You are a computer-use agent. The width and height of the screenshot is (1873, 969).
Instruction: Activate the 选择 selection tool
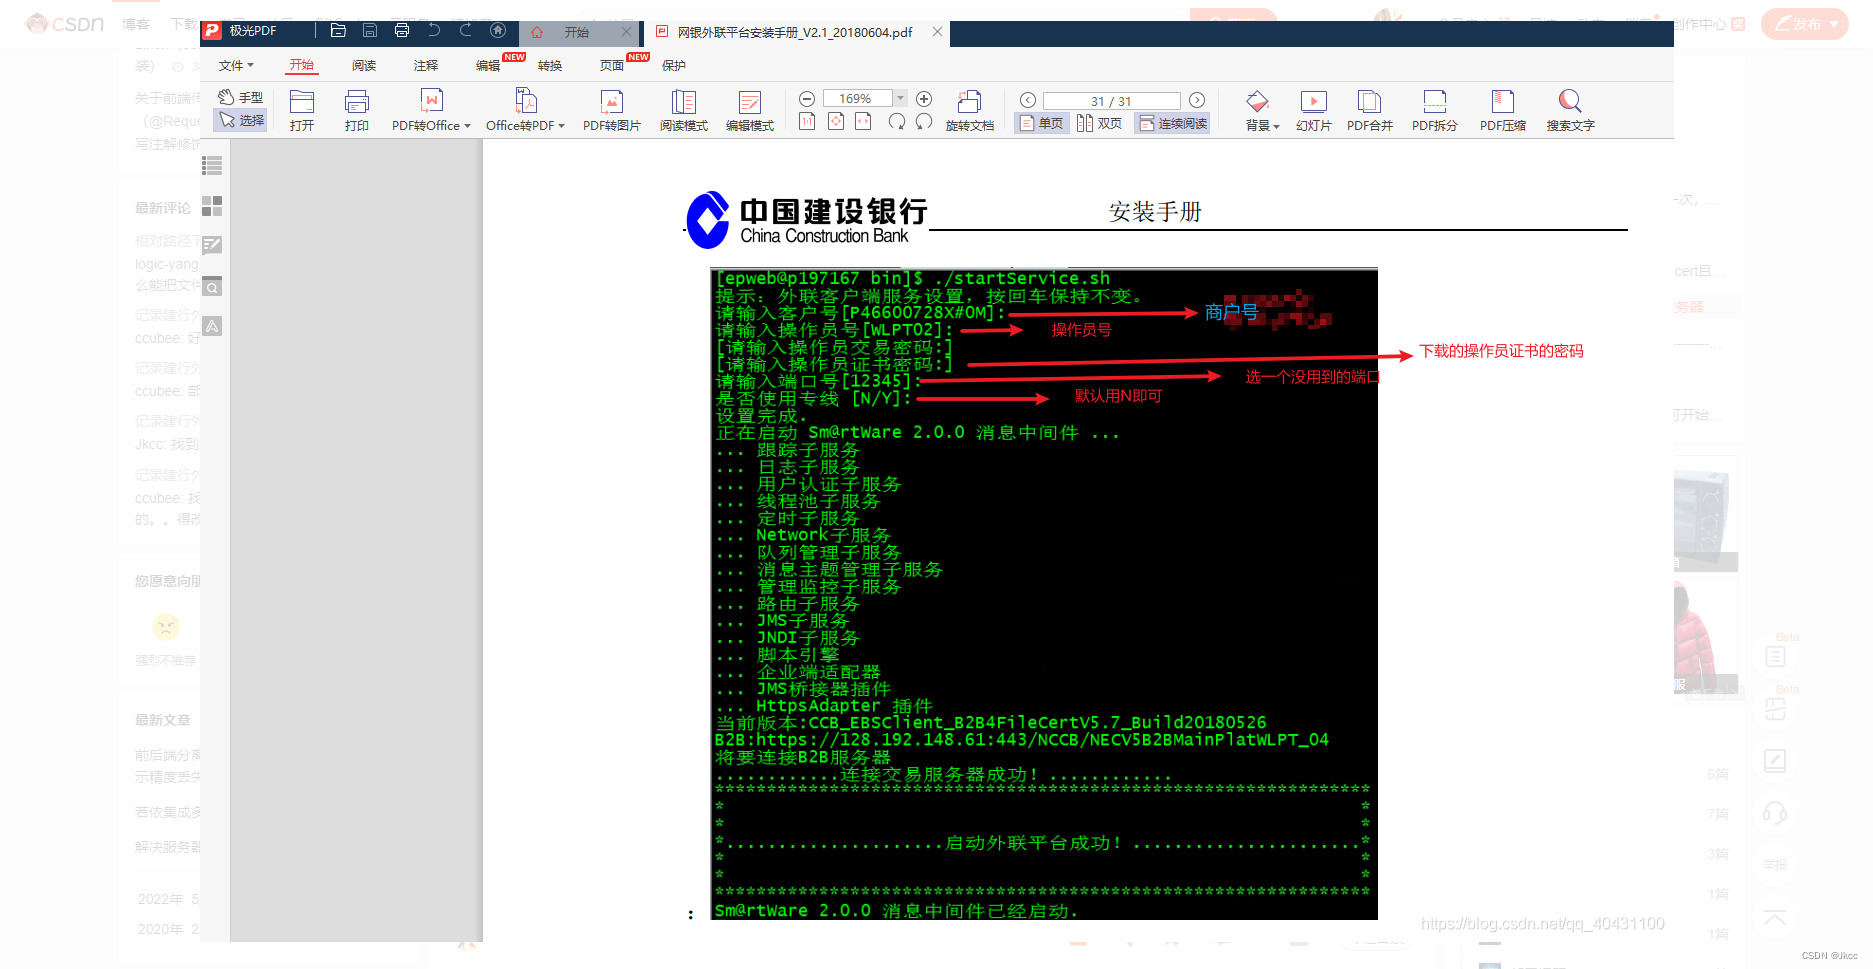pyautogui.click(x=241, y=120)
